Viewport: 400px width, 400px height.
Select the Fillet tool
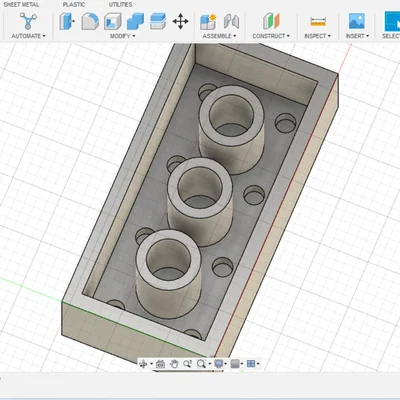(x=90, y=21)
